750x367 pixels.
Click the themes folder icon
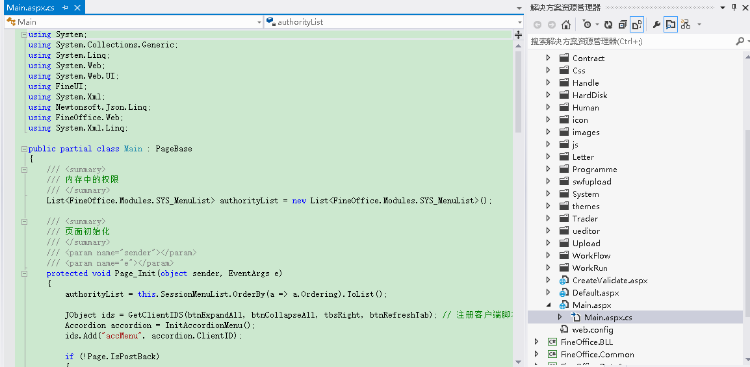coord(563,206)
